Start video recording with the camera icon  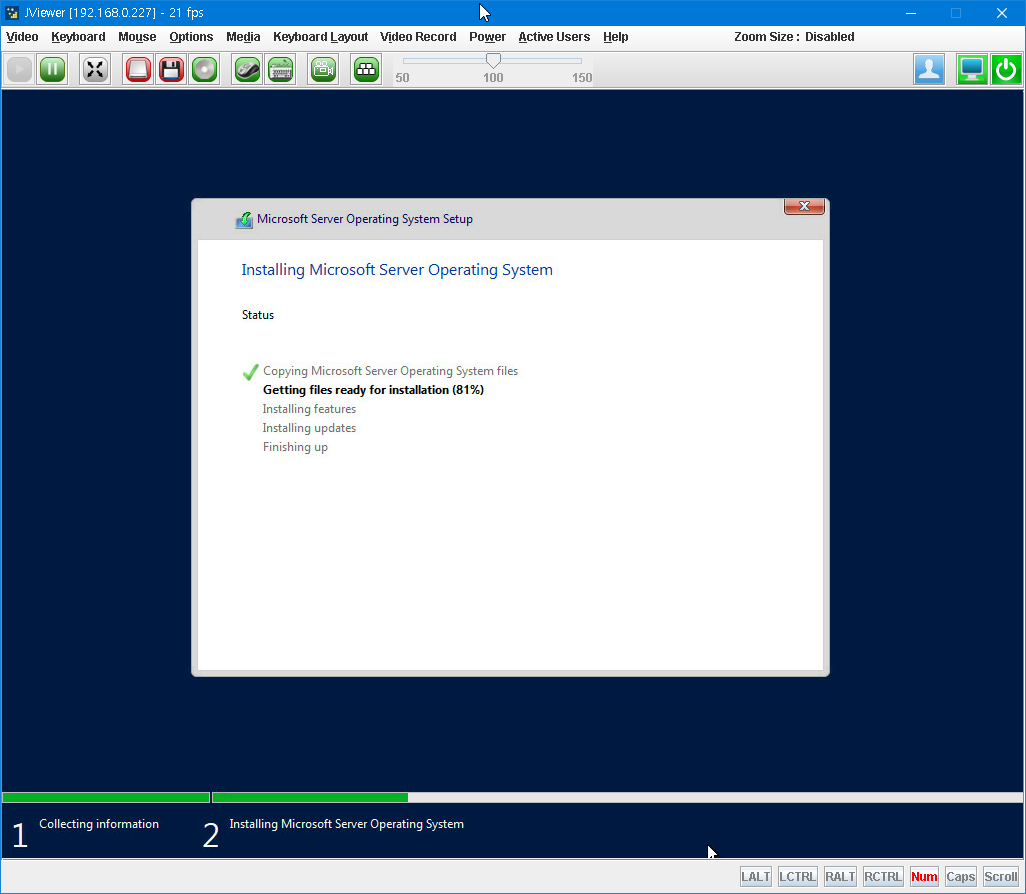(x=323, y=69)
